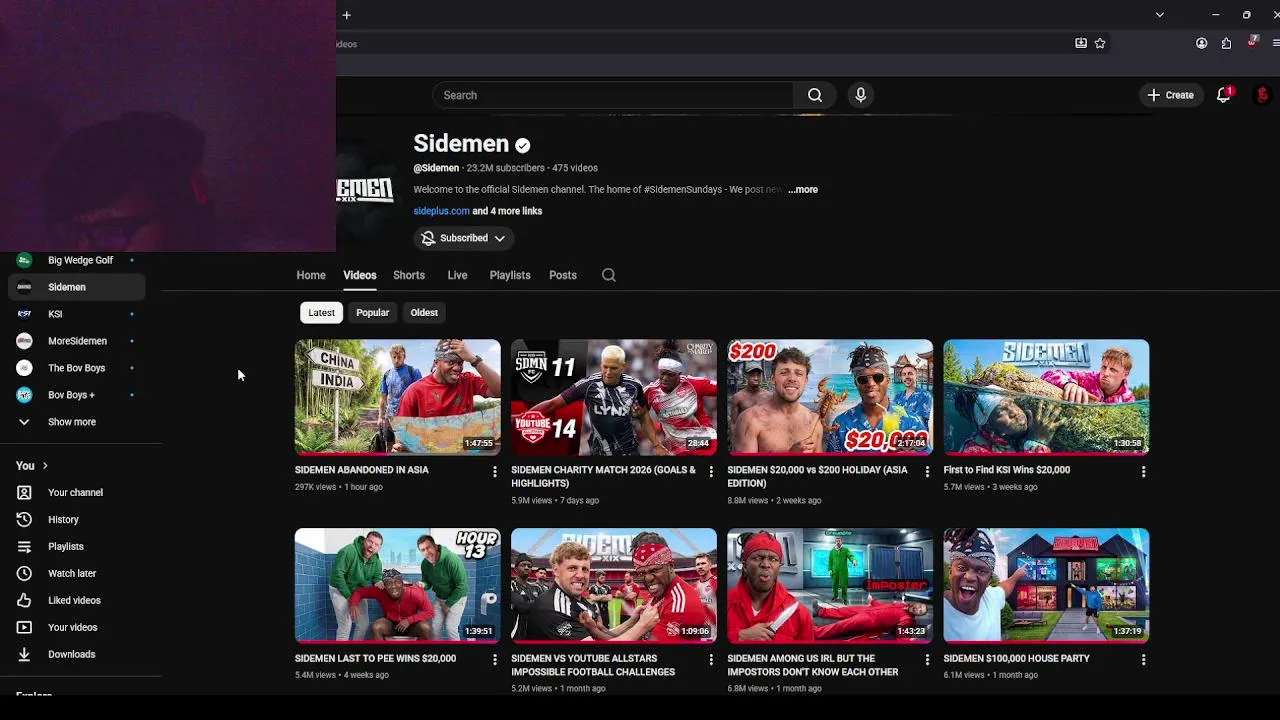1280x720 pixels.
Task: Open KSI subscription in sidebar
Action: tap(76, 314)
